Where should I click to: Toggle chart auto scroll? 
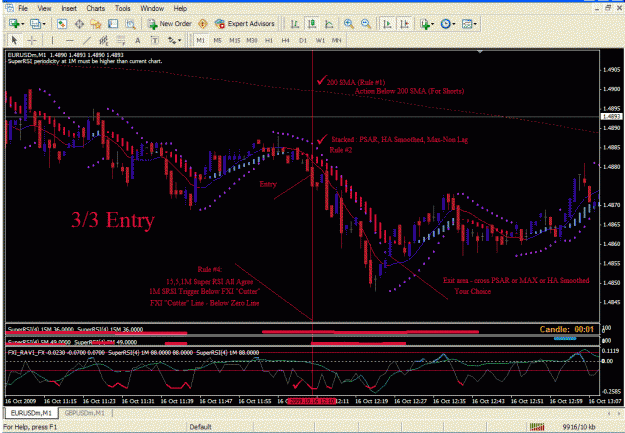[x=387, y=24]
